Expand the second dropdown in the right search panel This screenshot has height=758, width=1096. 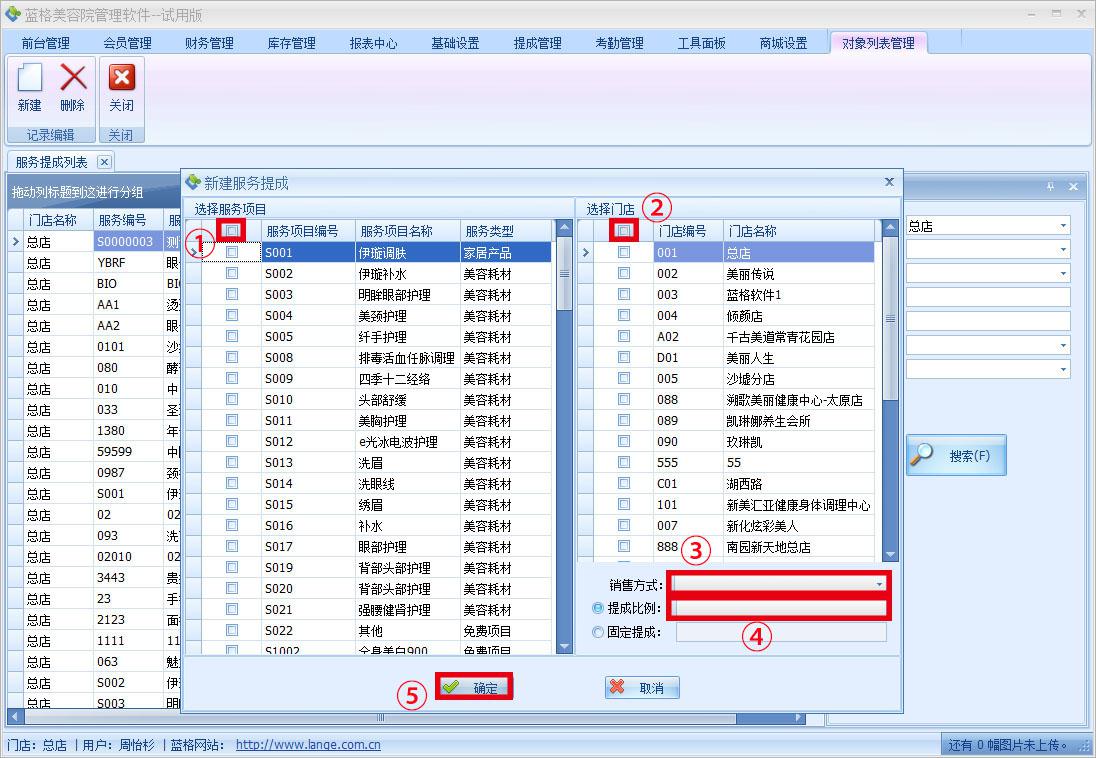coord(1063,250)
